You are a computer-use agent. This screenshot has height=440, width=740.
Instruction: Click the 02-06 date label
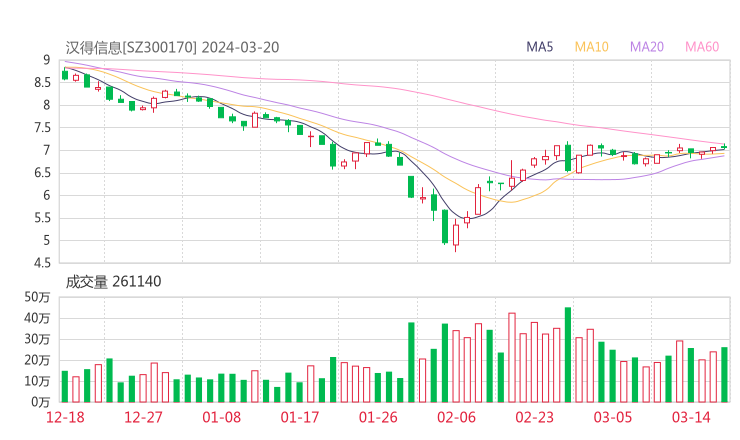(x=456, y=417)
